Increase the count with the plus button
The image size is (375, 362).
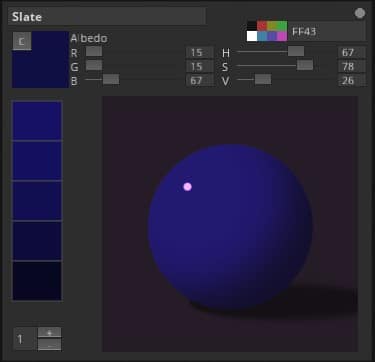tap(49, 333)
